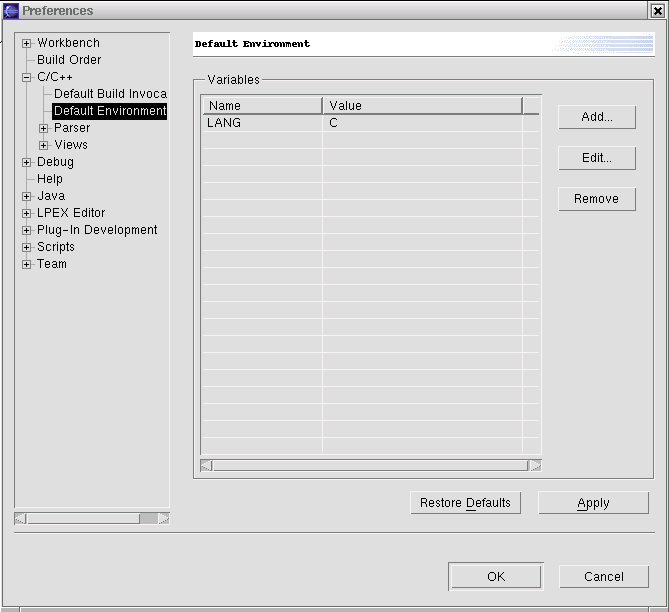Click the Edit... variable button
The width and height of the screenshot is (669, 612).
pyautogui.click(x=596, y=158)
